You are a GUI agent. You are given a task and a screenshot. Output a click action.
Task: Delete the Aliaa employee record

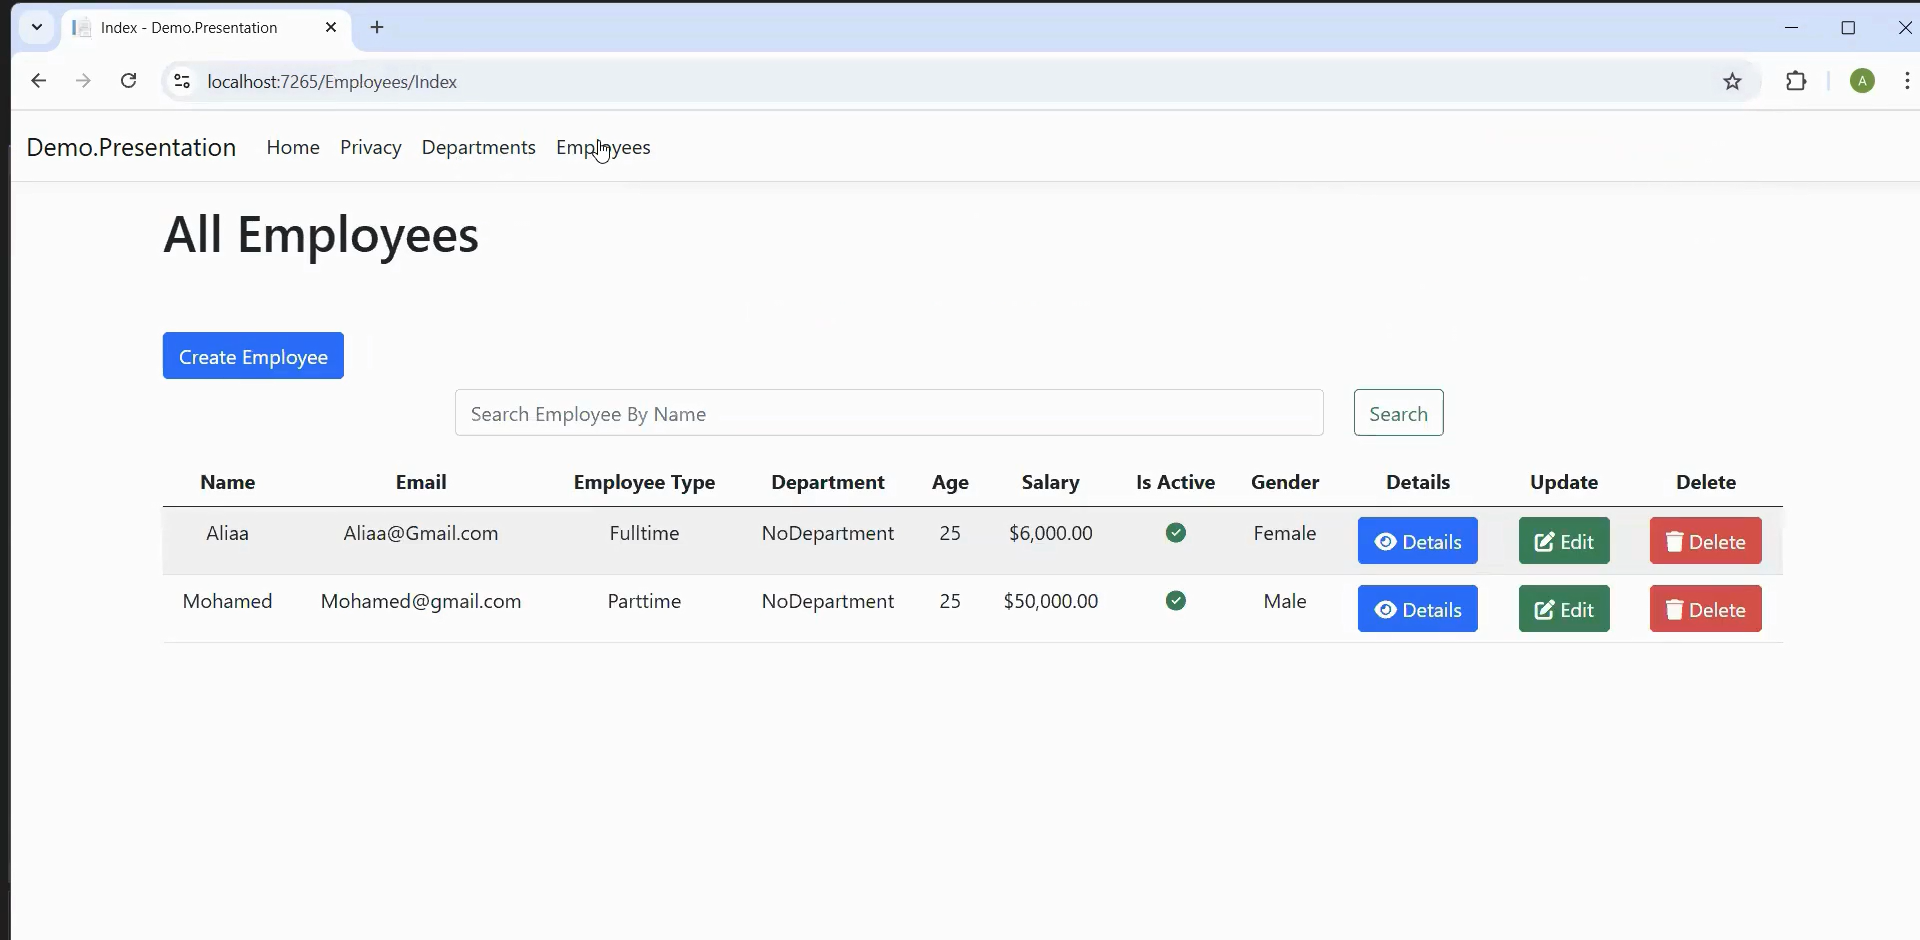(x=1705, y=541)
